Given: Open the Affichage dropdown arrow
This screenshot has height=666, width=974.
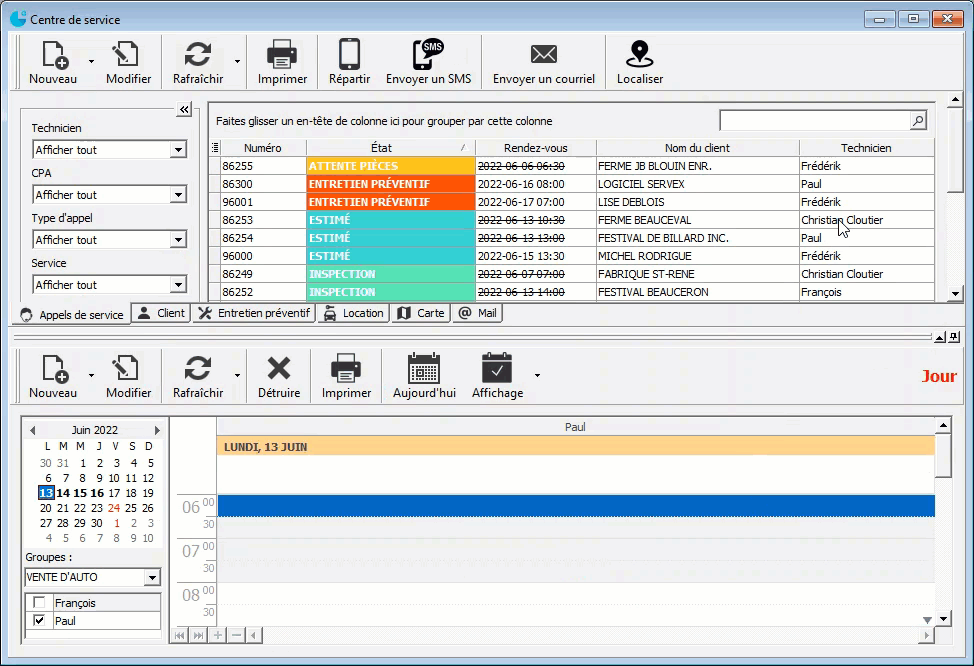Looking at the screenshot, I should [x=537, y=376].
